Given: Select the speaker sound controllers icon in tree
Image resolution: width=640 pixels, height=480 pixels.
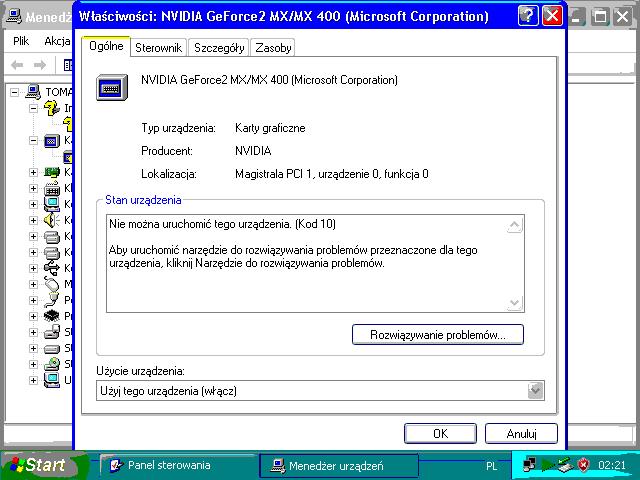Looking at the screenshot, I should coord(52,220).
